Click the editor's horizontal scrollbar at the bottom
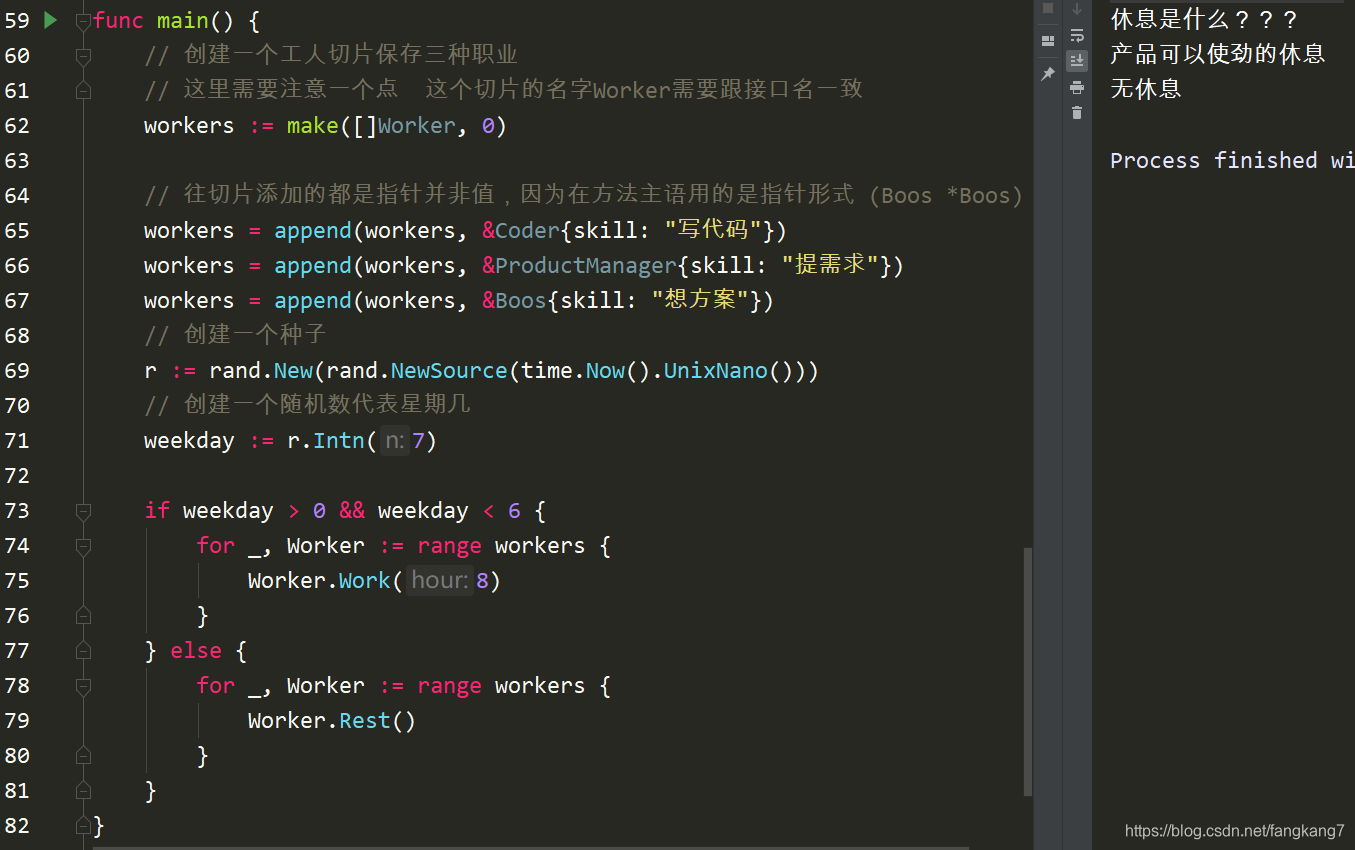The height and width of the screenshot is (850, 1355). point(530,847)
